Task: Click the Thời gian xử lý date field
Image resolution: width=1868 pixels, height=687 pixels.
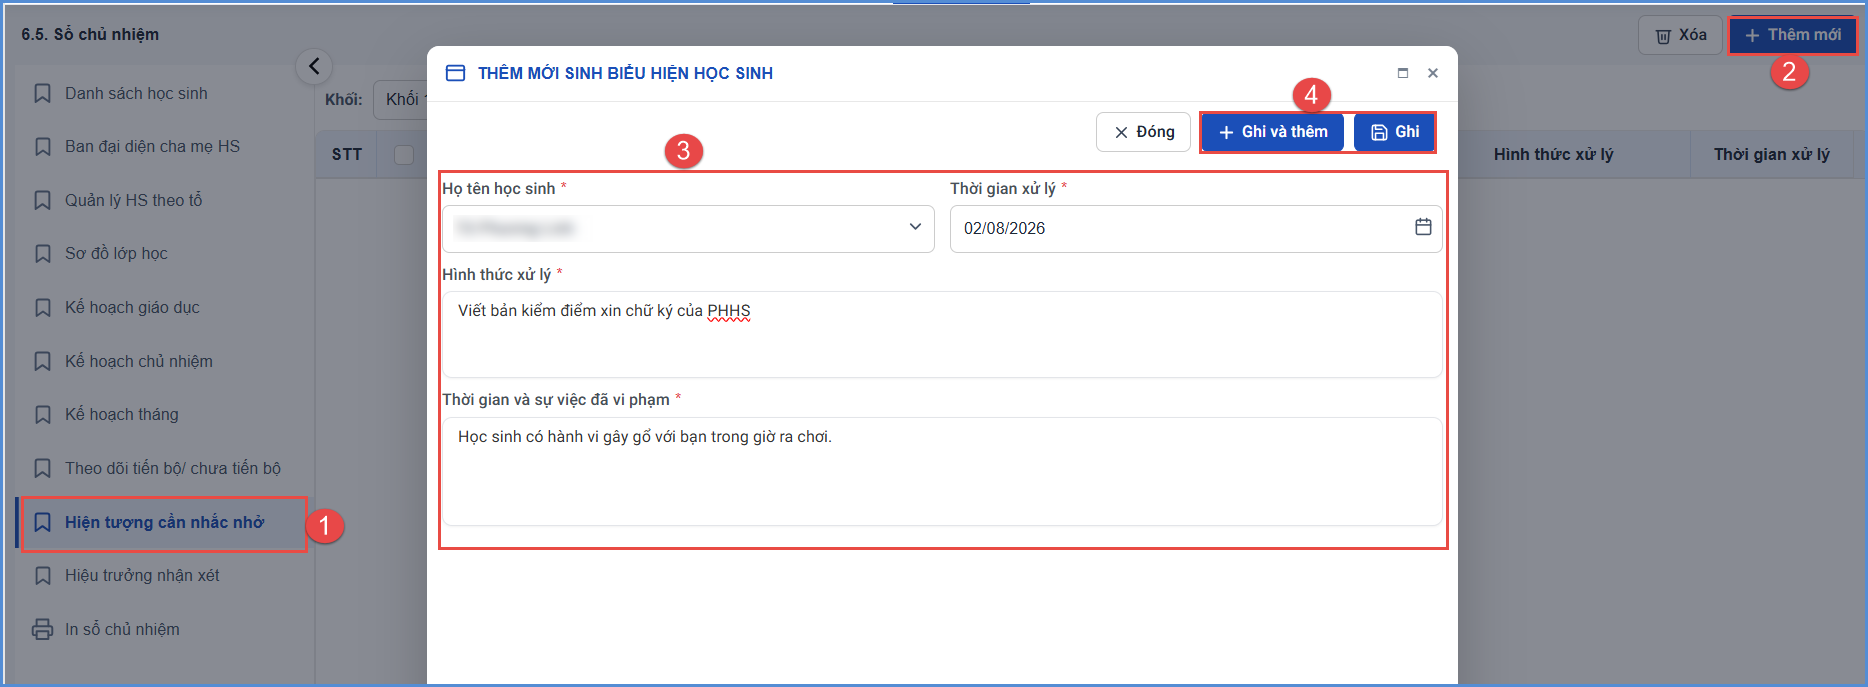Action: click(x=1196, y=229)
